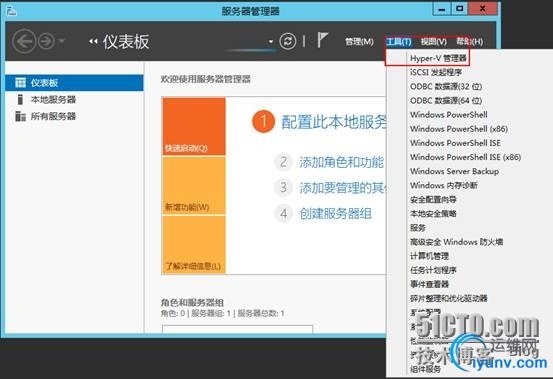Click 创建服务器组 link
The width and height of the screenshot is (553, 379).
[335, 214]
